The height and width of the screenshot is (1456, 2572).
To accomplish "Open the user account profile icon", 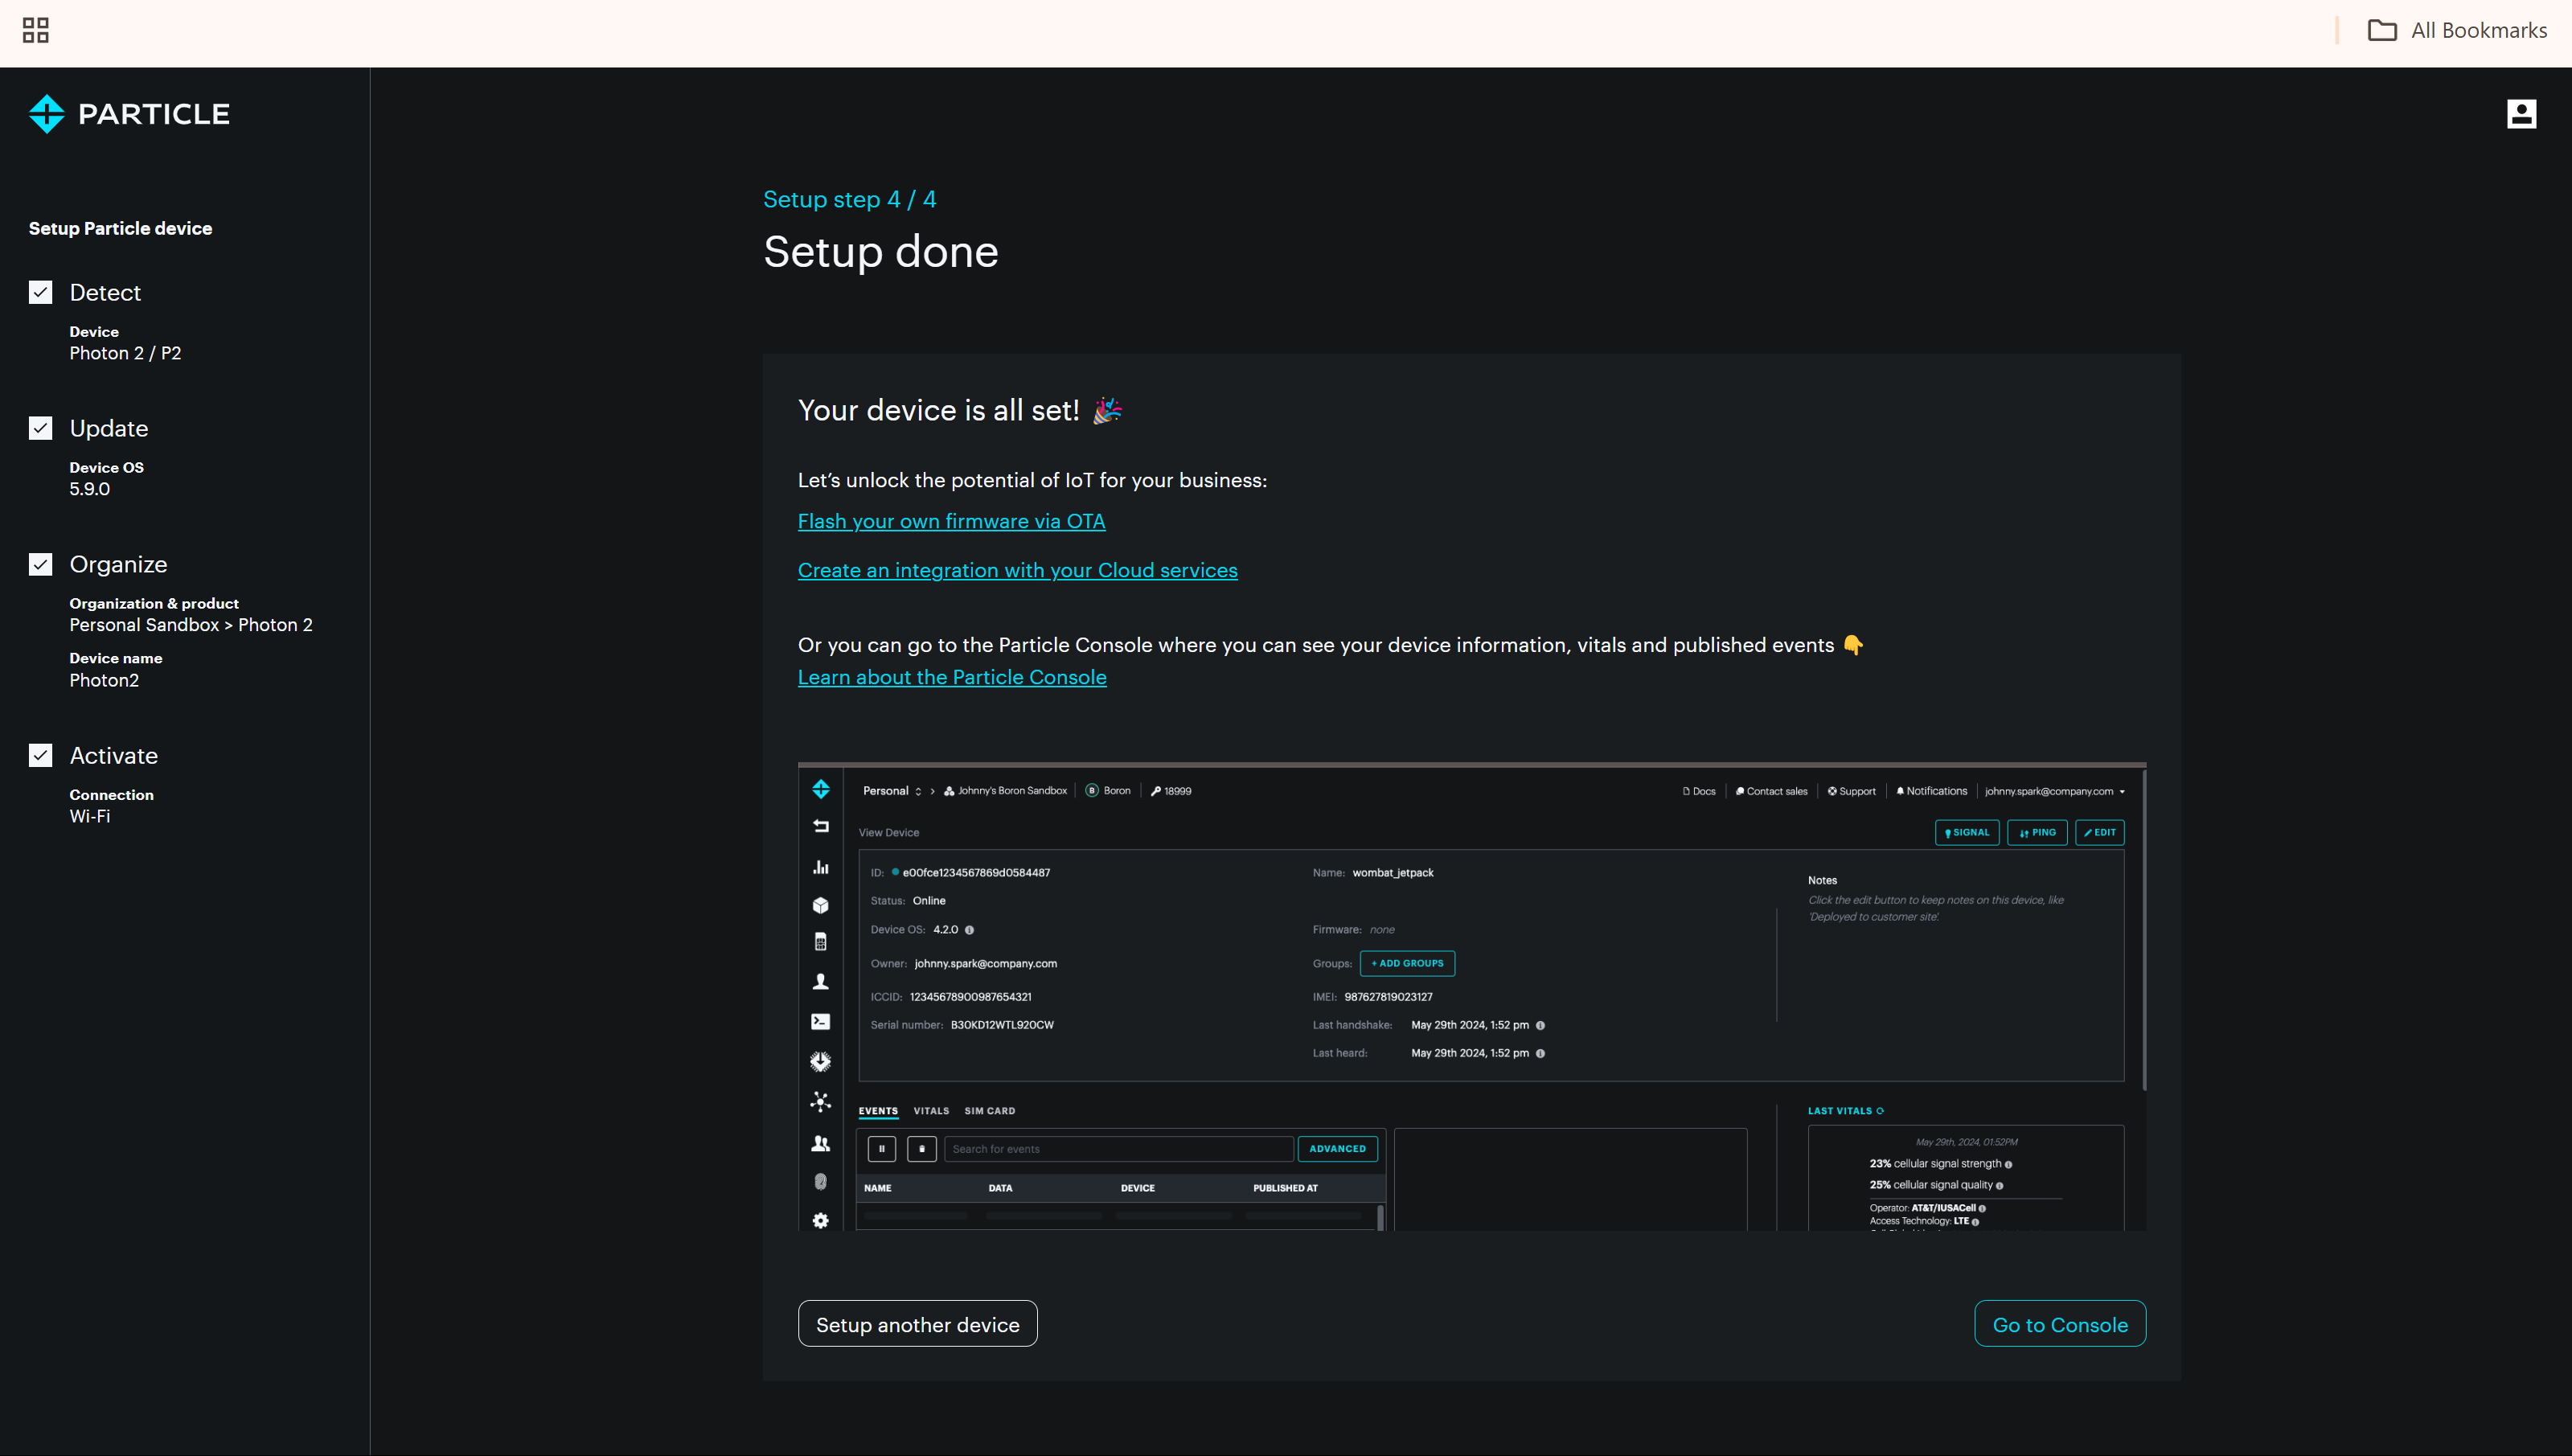I will (2521, 114).
